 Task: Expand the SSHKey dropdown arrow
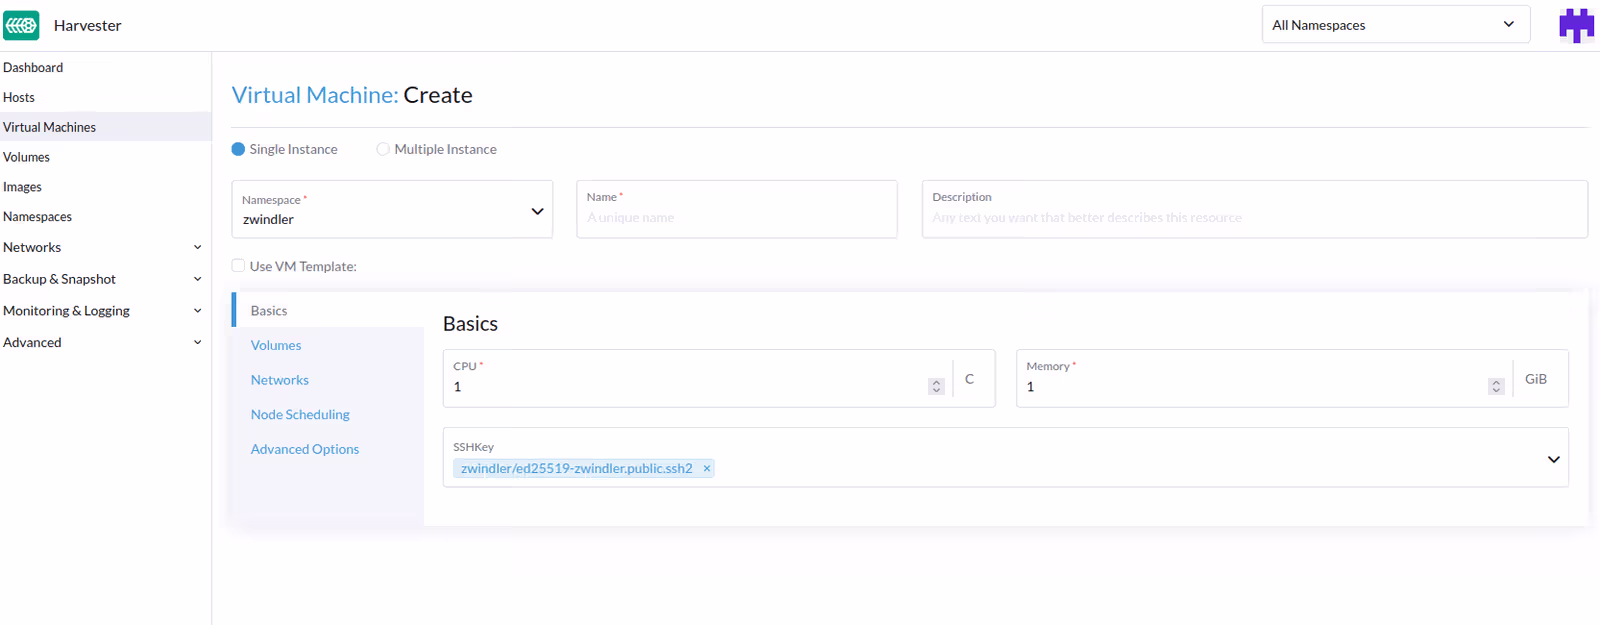click(x=1553, y=459)
